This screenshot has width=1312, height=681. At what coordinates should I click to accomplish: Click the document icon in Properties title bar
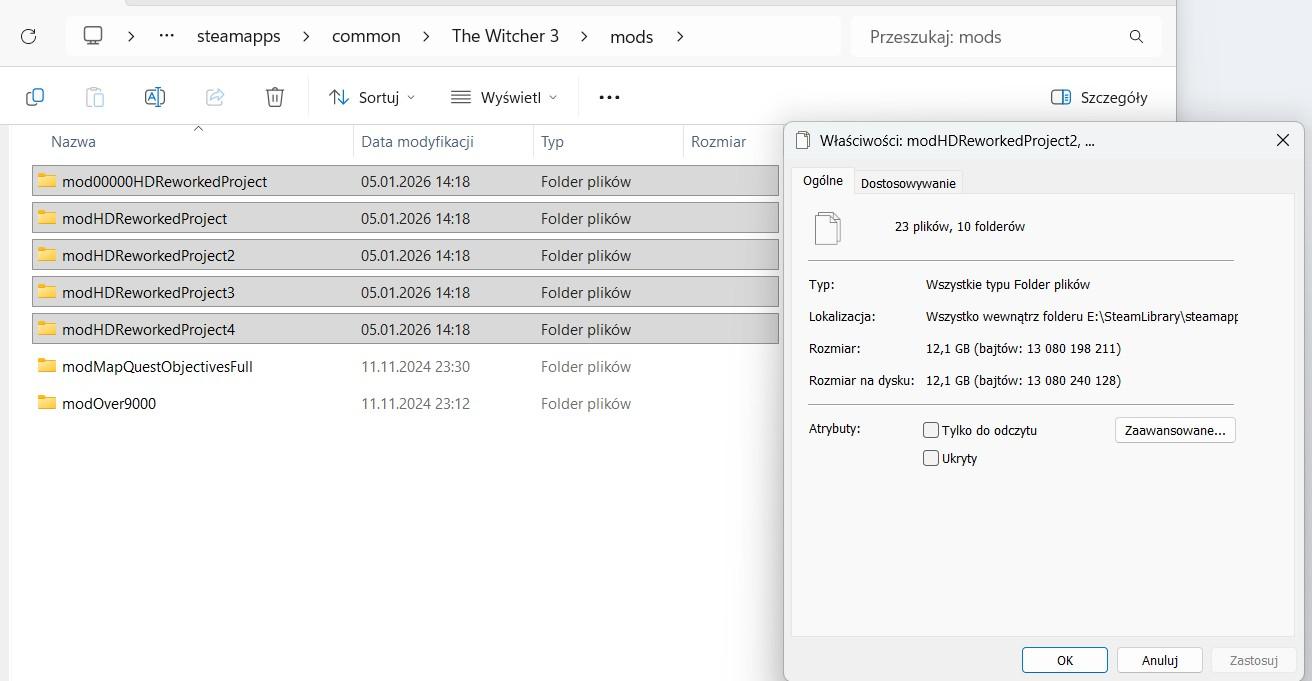click(802, 141)
